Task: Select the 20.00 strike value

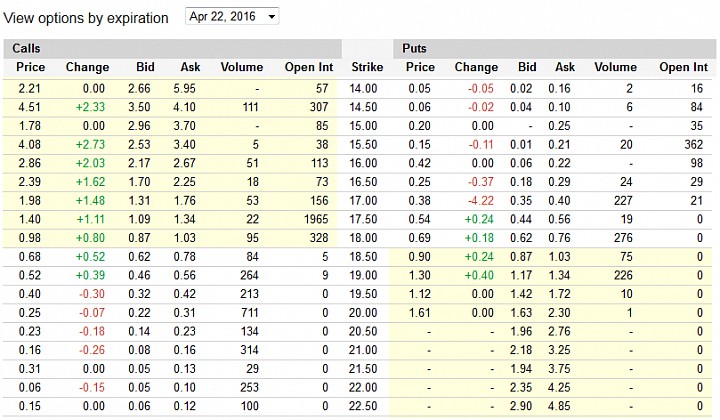Action: [x=363, y=313]
